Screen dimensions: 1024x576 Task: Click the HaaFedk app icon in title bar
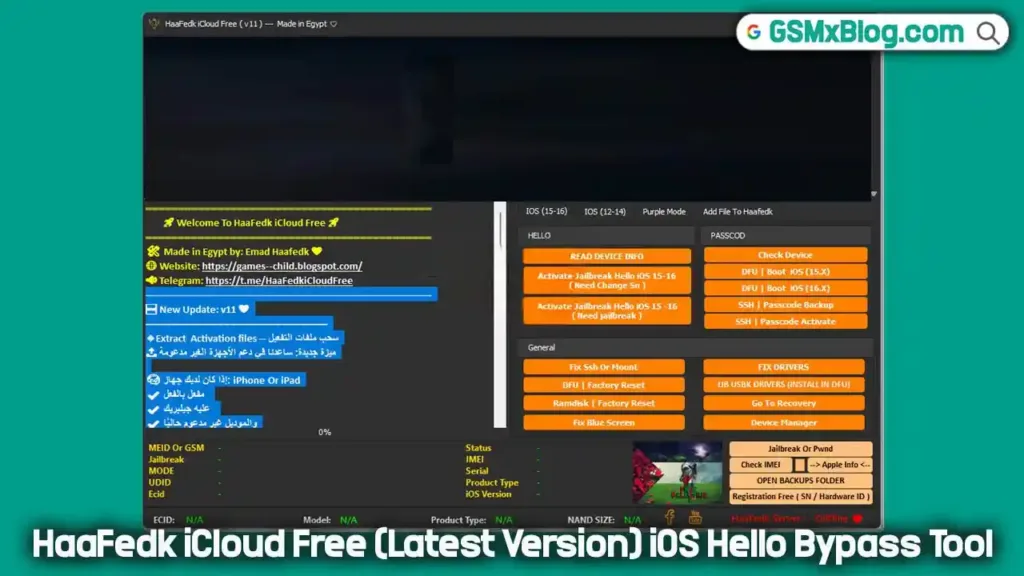click(154, 24)
